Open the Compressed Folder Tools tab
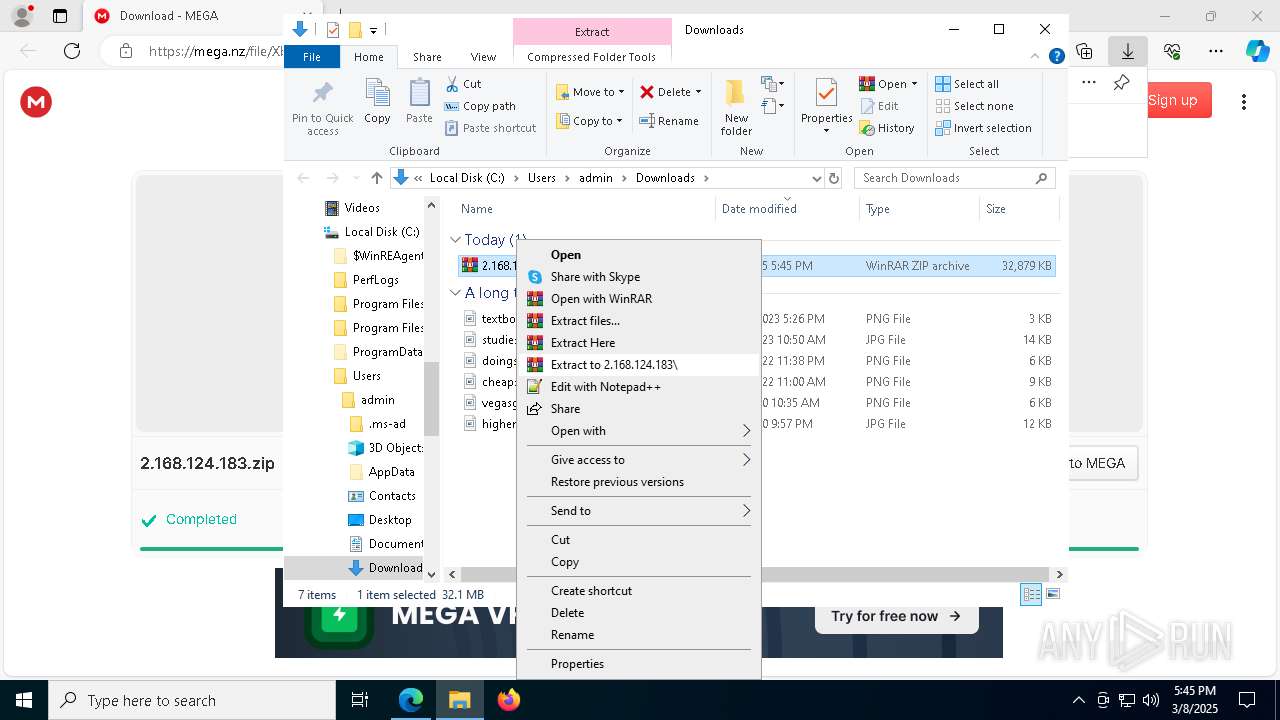Viewport: 1280px width, 720px height. tap(591, 57)
